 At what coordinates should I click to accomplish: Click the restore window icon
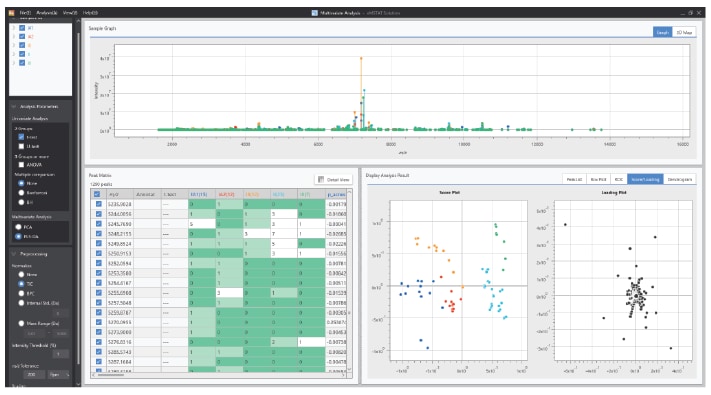coord(691,13)
